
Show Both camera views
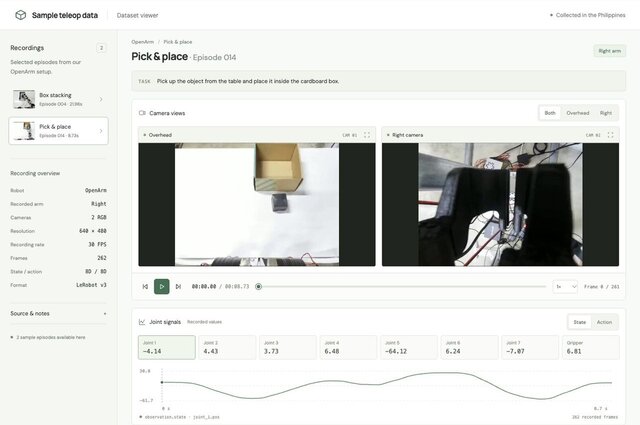coord(550,113)
